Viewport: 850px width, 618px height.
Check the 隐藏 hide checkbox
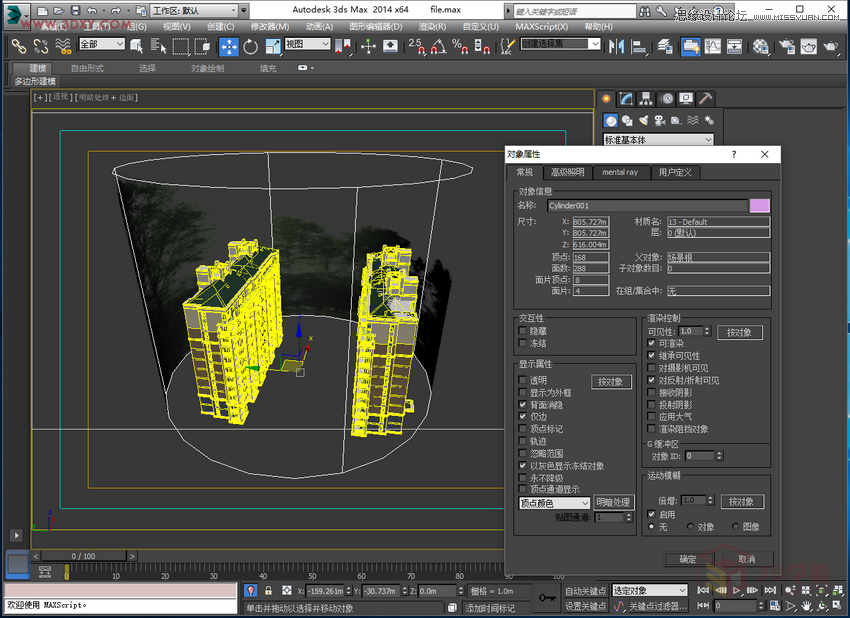coord(523,328)
